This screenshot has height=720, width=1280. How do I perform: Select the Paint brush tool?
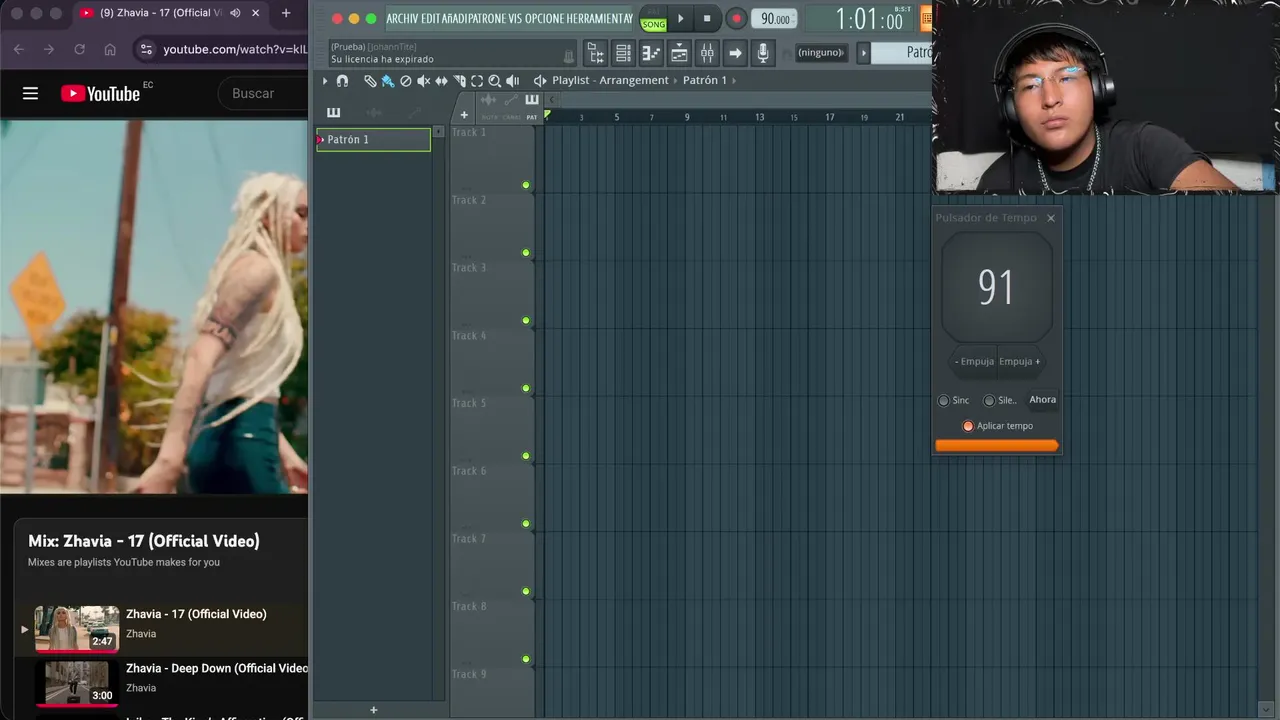(388, 81)
